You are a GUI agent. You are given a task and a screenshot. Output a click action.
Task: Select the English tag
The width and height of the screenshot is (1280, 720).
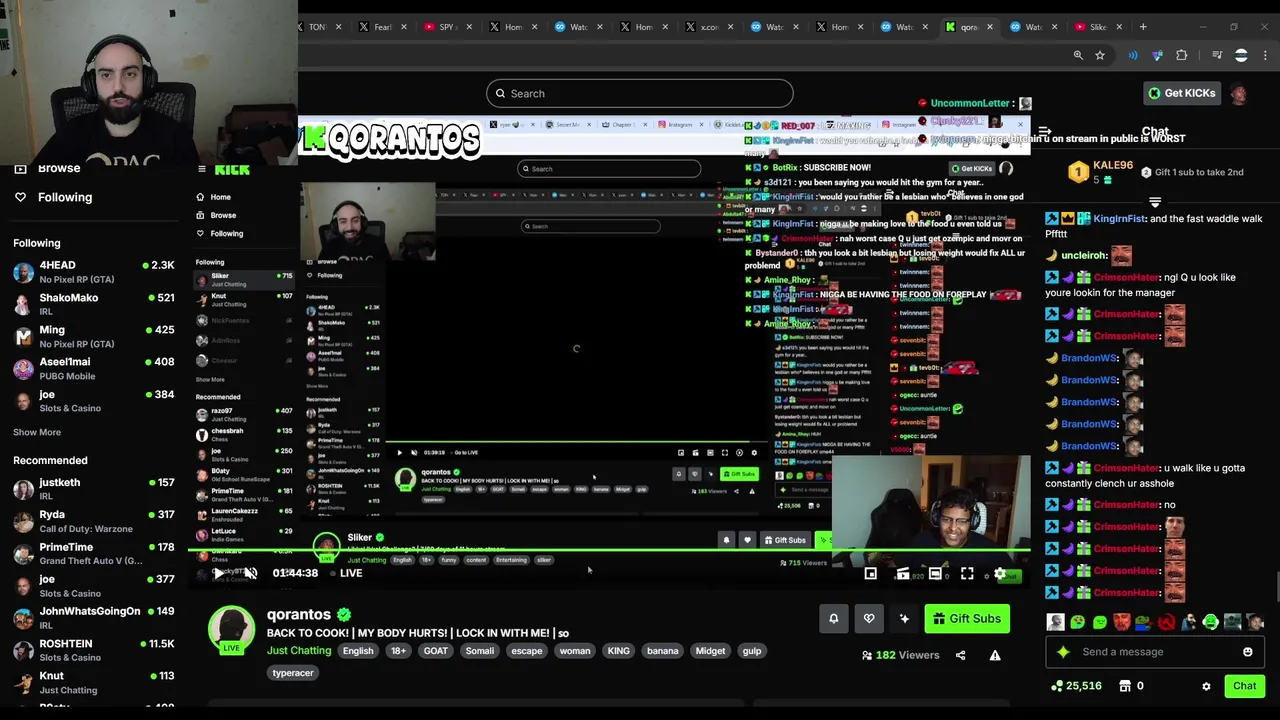358,651
